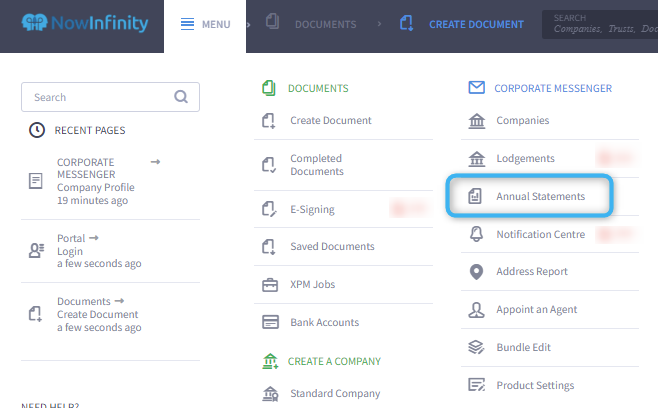
Task: Click the Address Report pin icon
Action: (x=477, y=272)
